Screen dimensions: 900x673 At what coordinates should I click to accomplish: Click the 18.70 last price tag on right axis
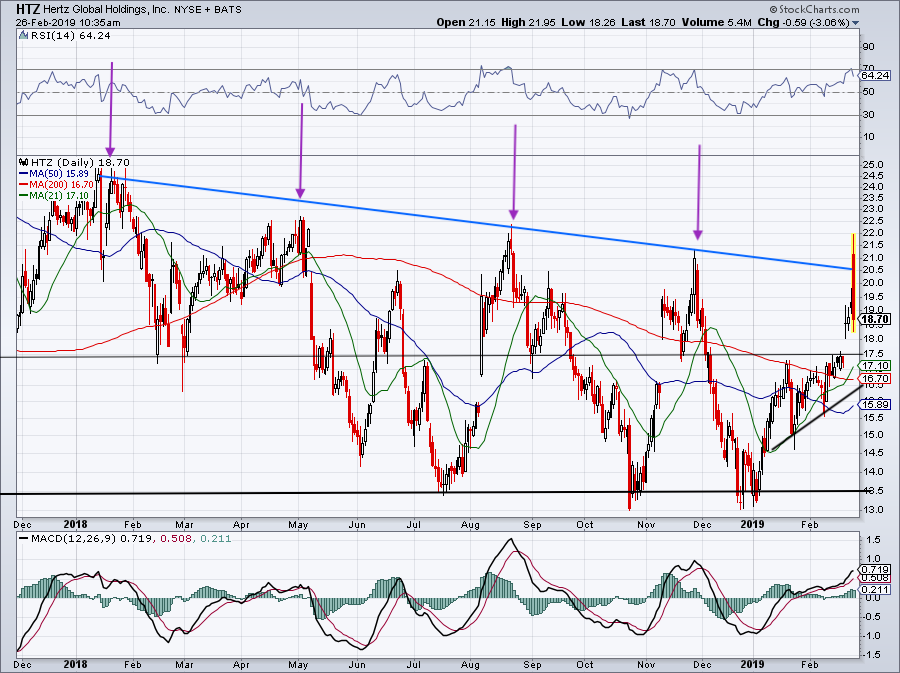875,319
